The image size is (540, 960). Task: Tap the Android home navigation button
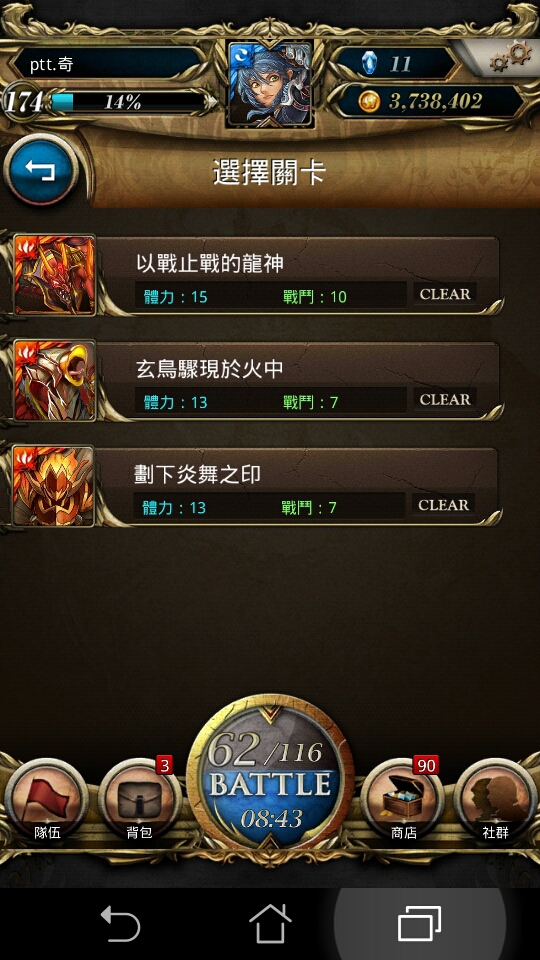[x=270, y=923]
